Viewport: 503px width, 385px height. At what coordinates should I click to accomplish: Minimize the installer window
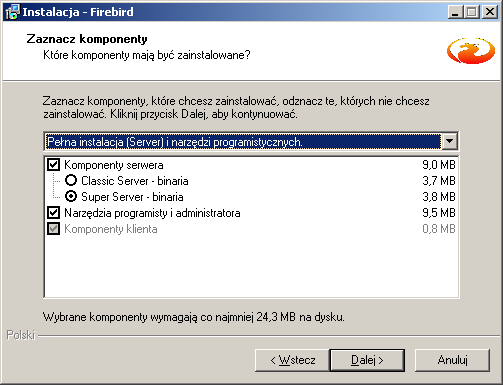pyautogui.click(x=455, y=12)
